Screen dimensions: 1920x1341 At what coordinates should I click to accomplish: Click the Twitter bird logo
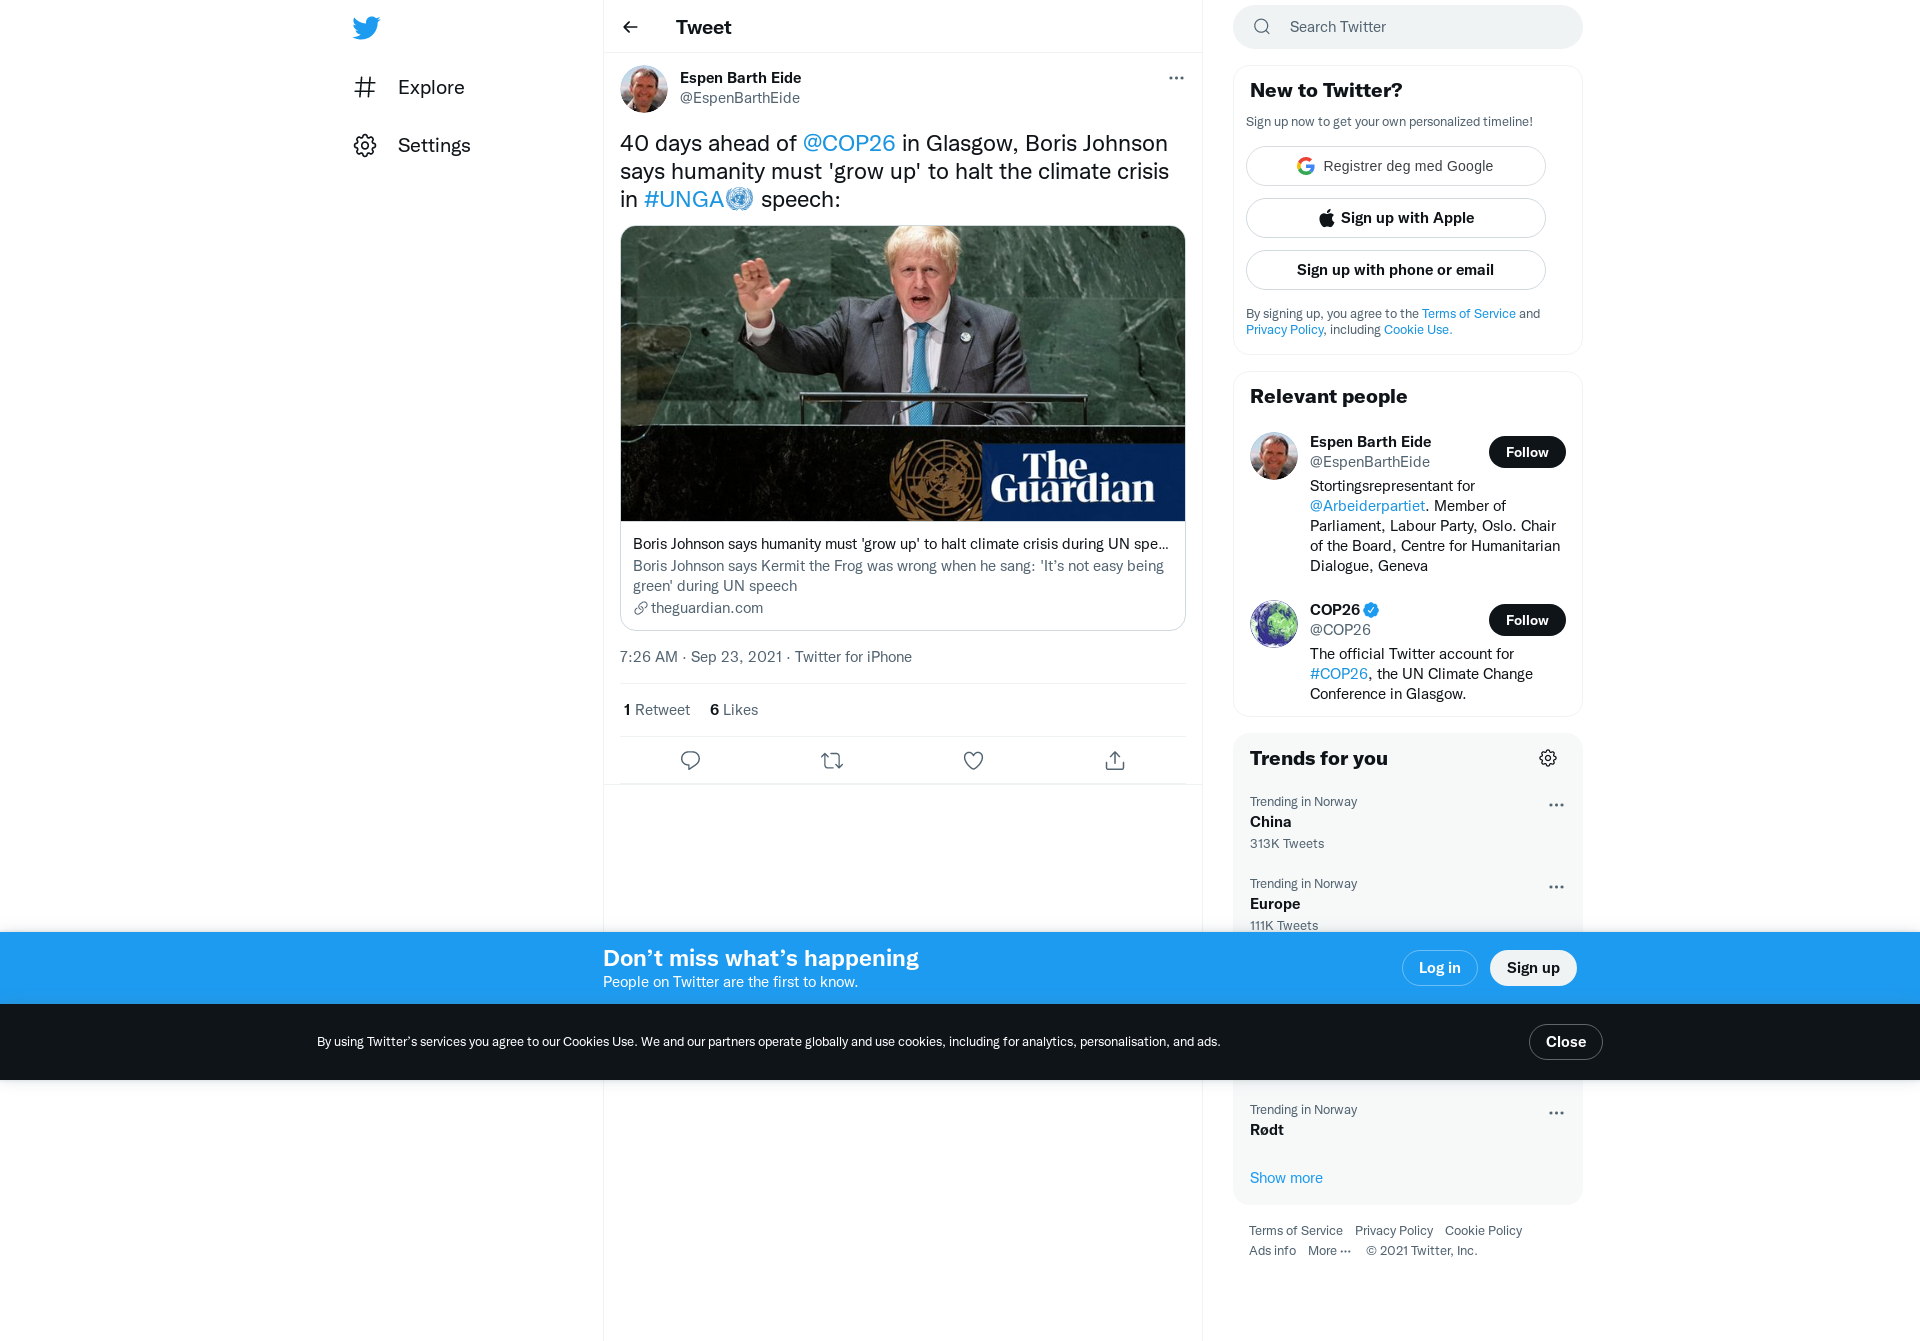[x=366, y=27]
